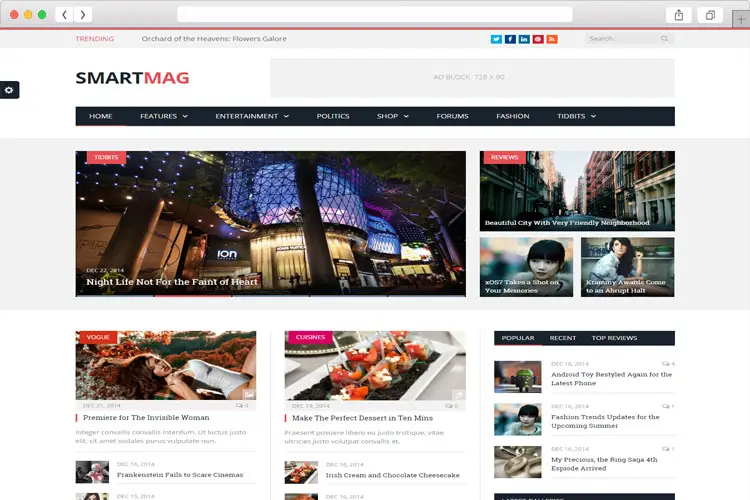Viewport: 750px width, 500px height.
Task: Click the red social icon beside LinkedIn
Action: [538, 39]
